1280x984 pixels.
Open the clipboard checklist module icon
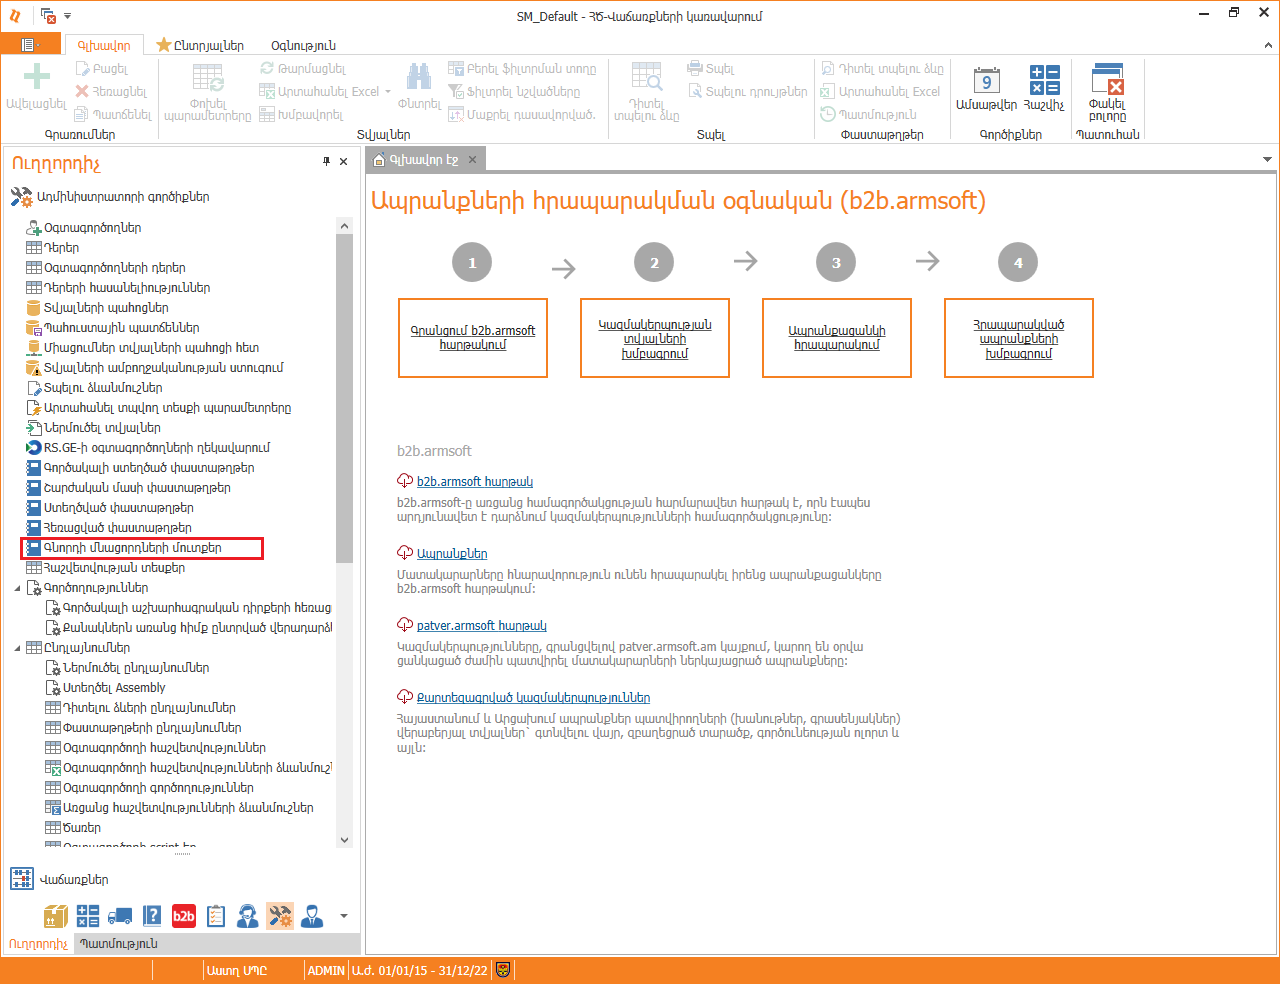click(x=216, y=915)
